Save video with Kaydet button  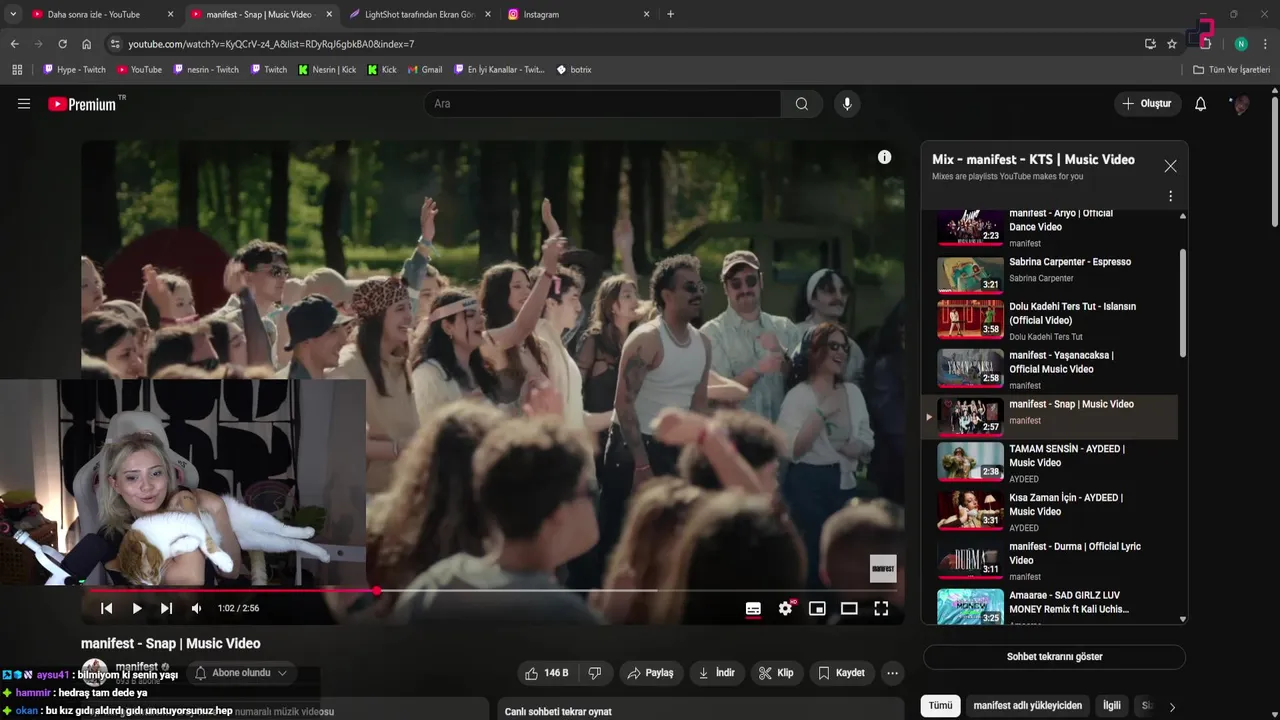(x=841, y=673)
